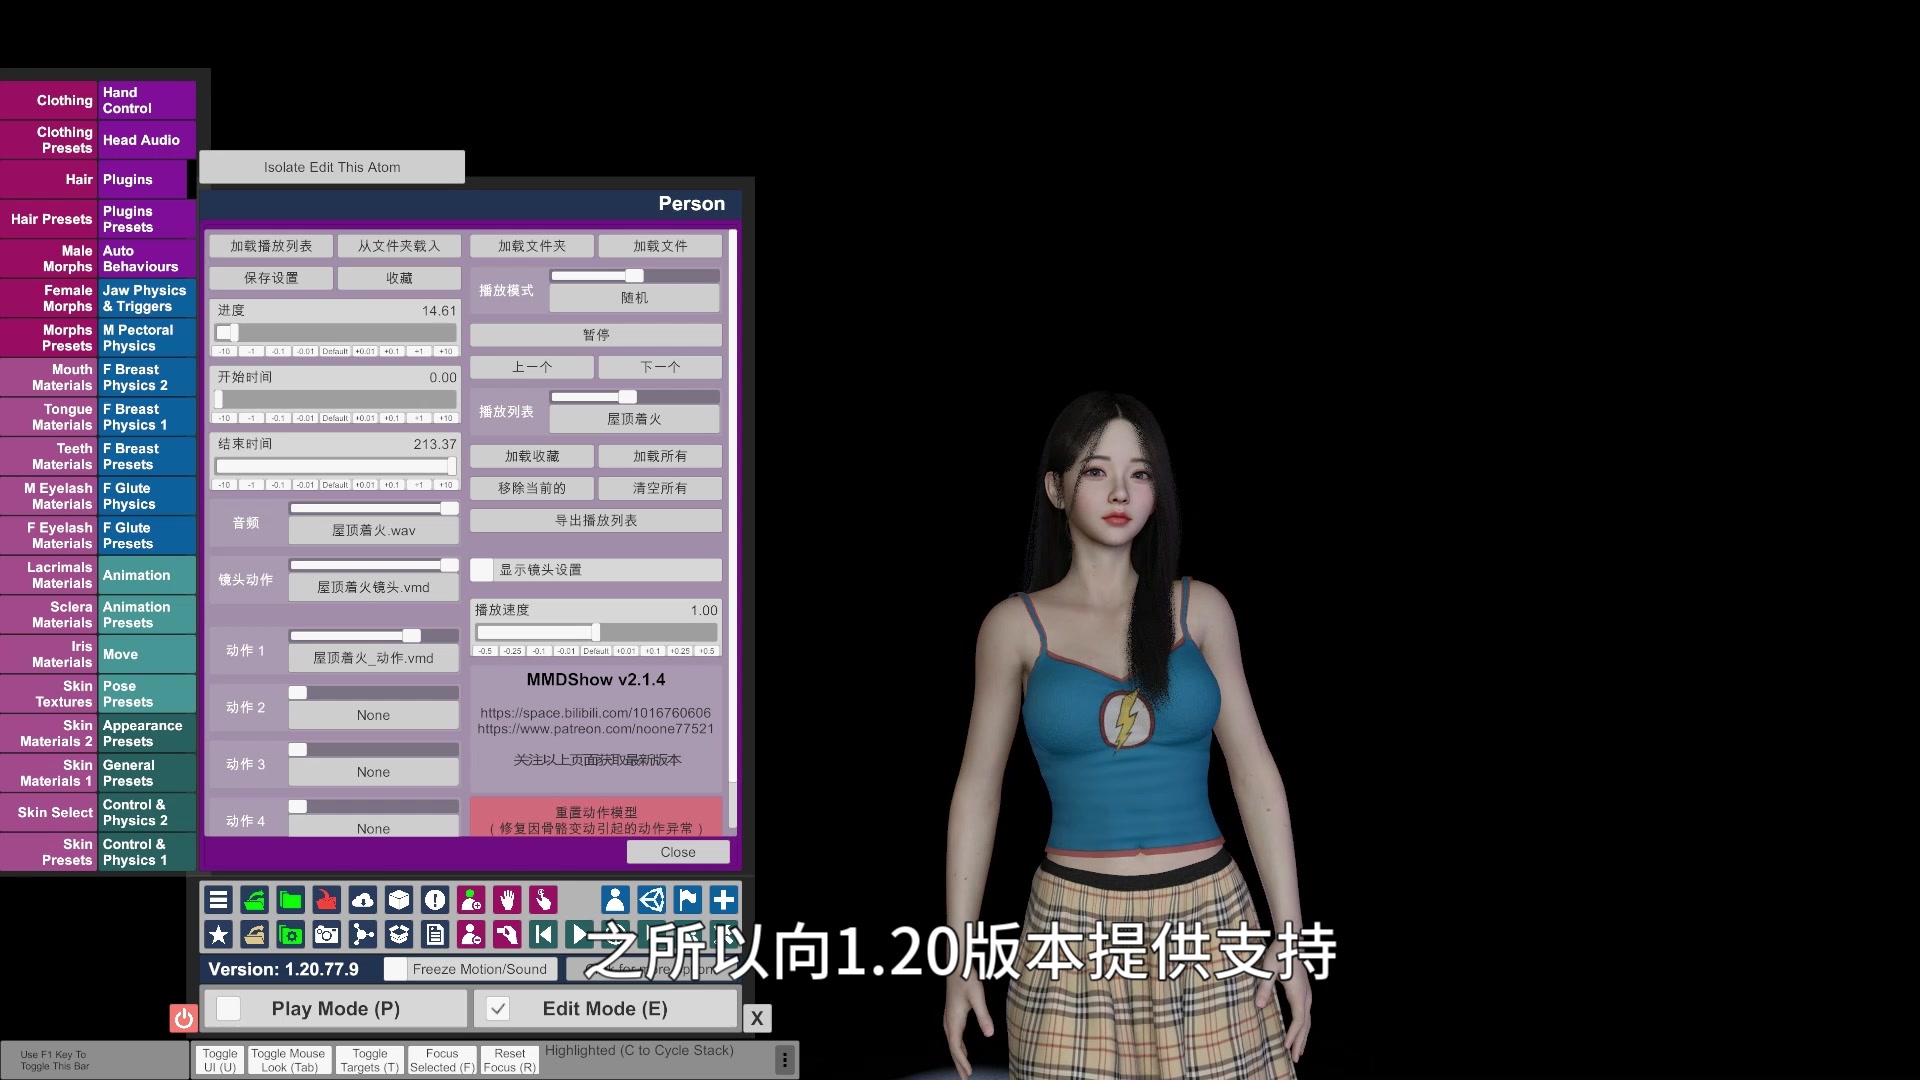This screenshot has width=1920, height=1080.
Task: Select the Edit Mode button
Action: pos(605,1009)
